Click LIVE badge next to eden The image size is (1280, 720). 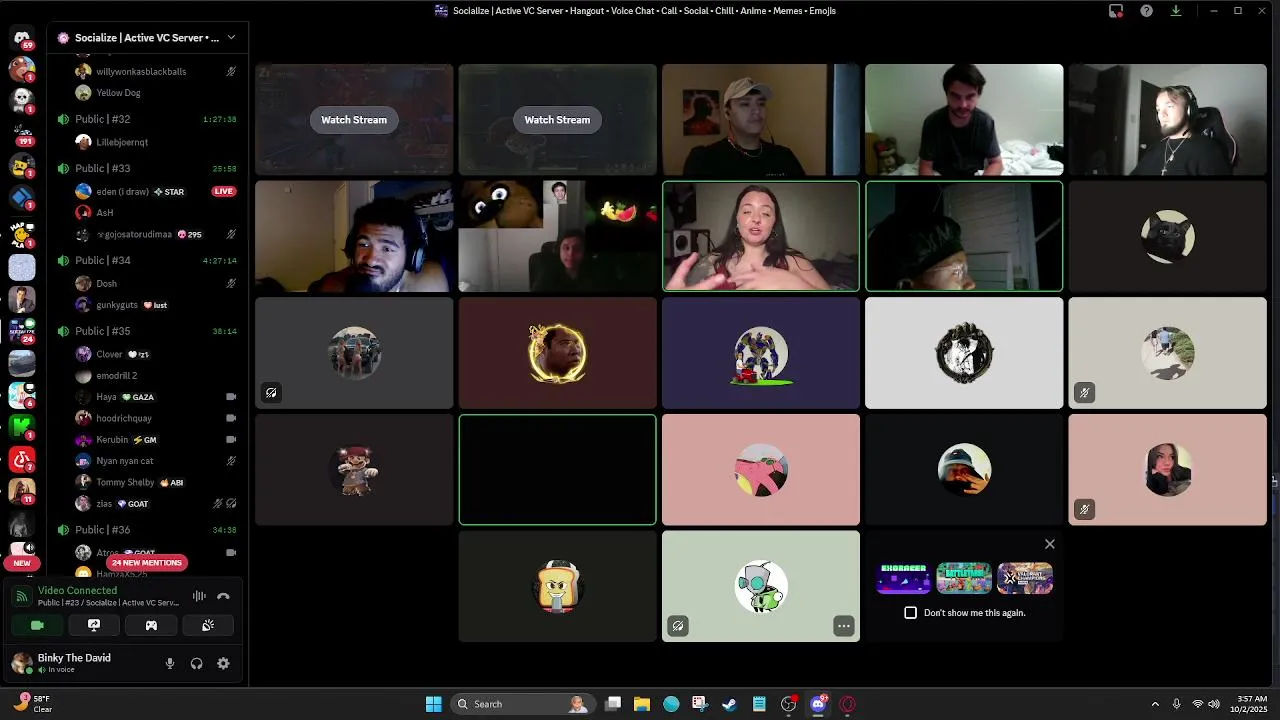click(x=224, y=191)
